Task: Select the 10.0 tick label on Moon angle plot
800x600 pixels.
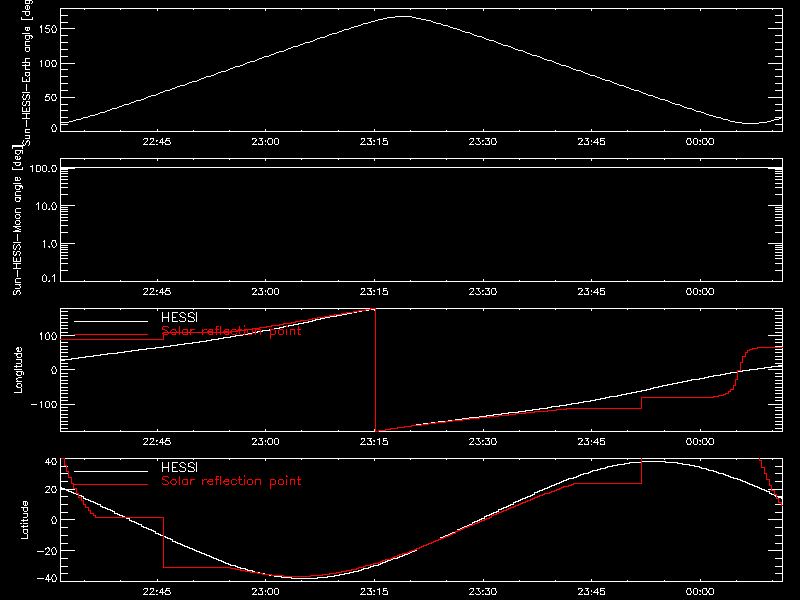Action: (46, 207)
